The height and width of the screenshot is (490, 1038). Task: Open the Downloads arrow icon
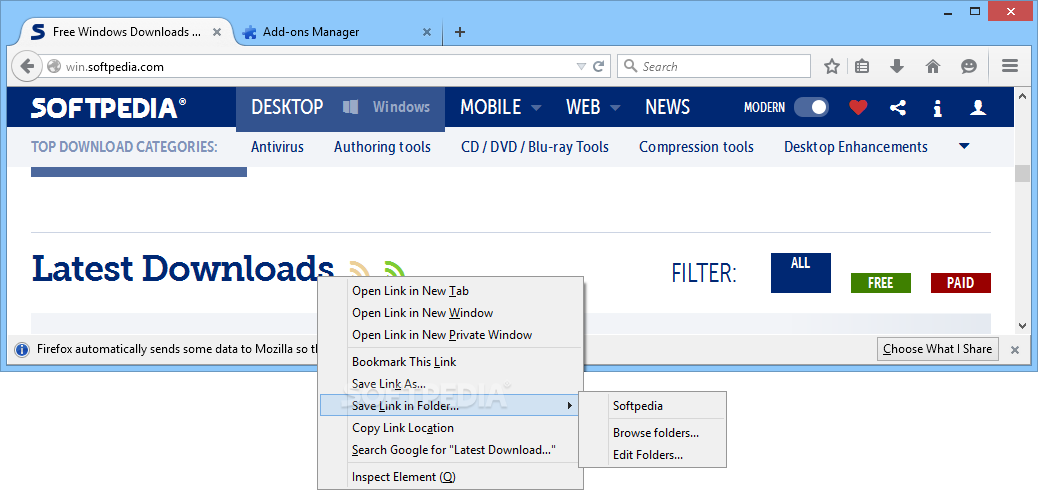click(897, 66)
